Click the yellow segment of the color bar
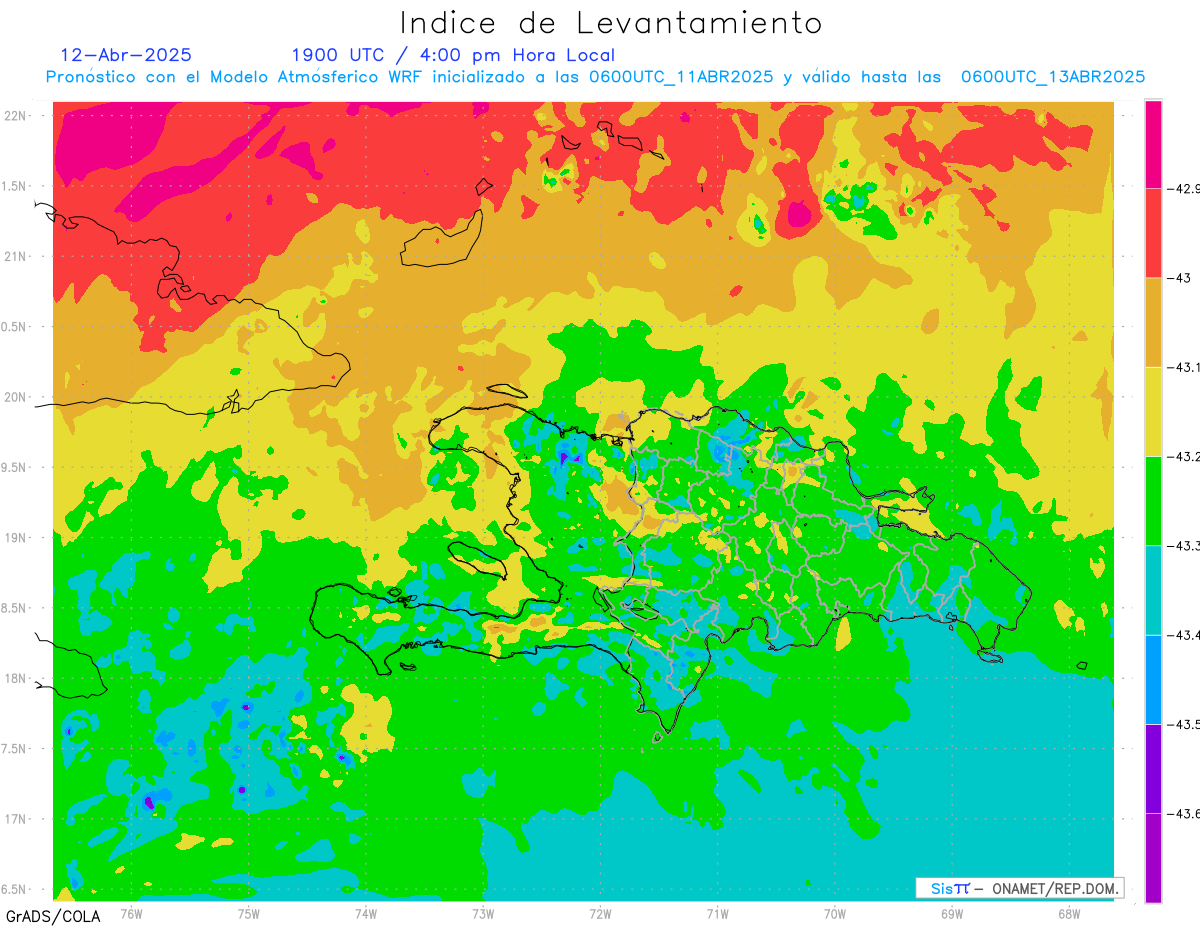1200x927 pixels. coord(1153,411)
